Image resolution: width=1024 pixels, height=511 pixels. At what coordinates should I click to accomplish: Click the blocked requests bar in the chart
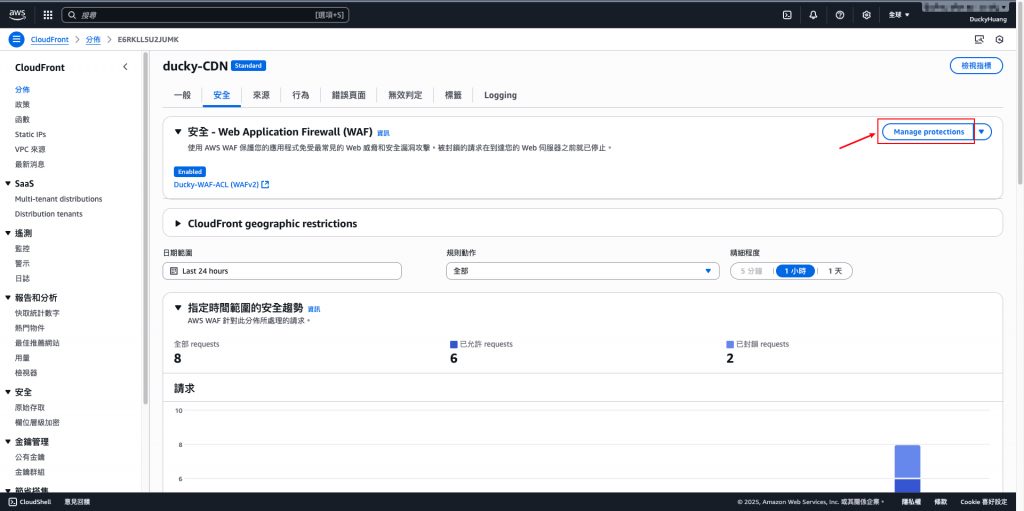pos(907,461)
